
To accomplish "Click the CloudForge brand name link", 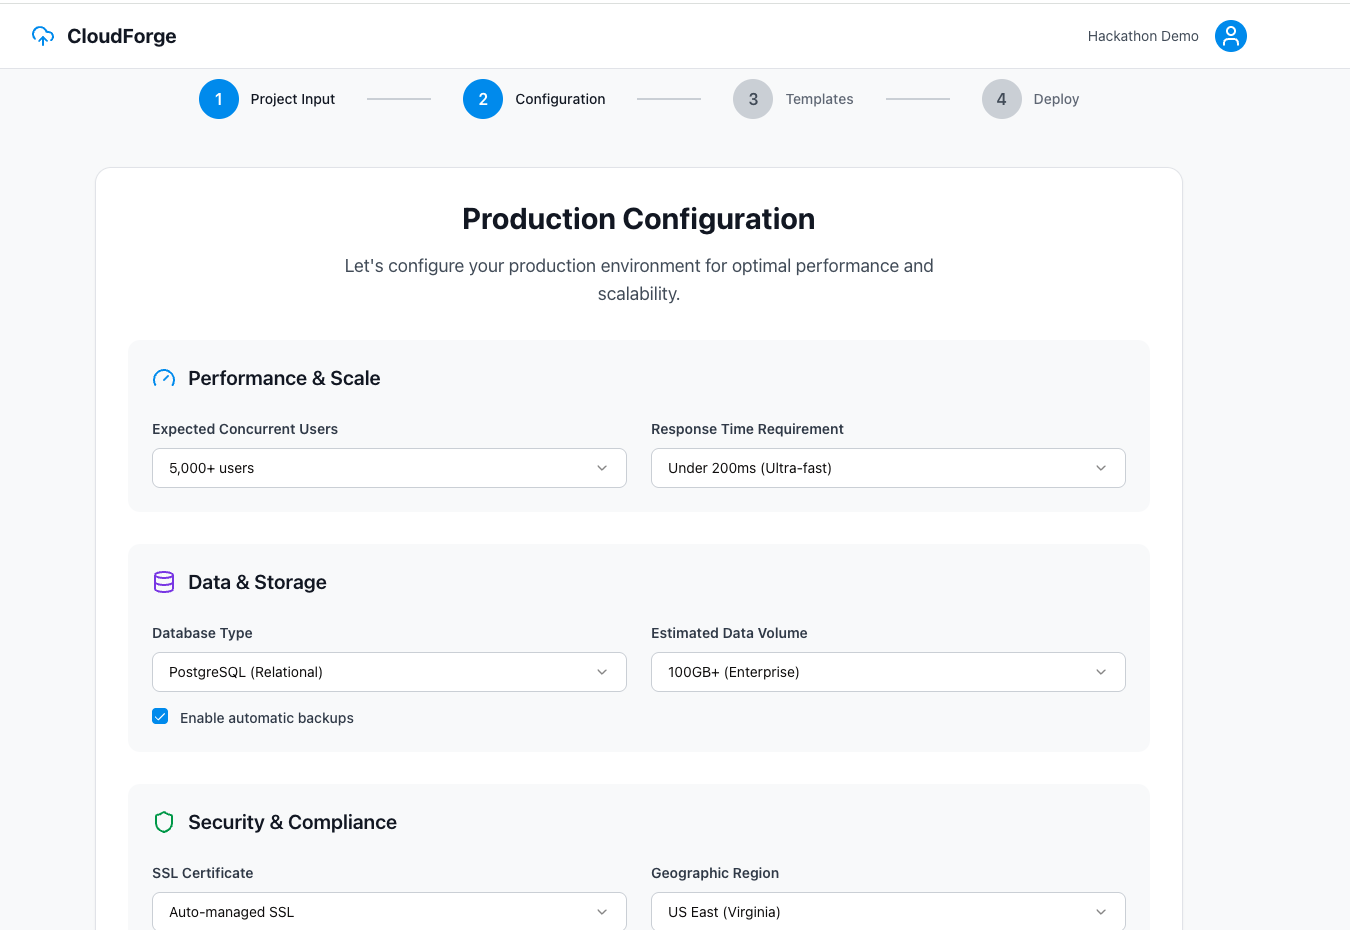I will [122, 36].
